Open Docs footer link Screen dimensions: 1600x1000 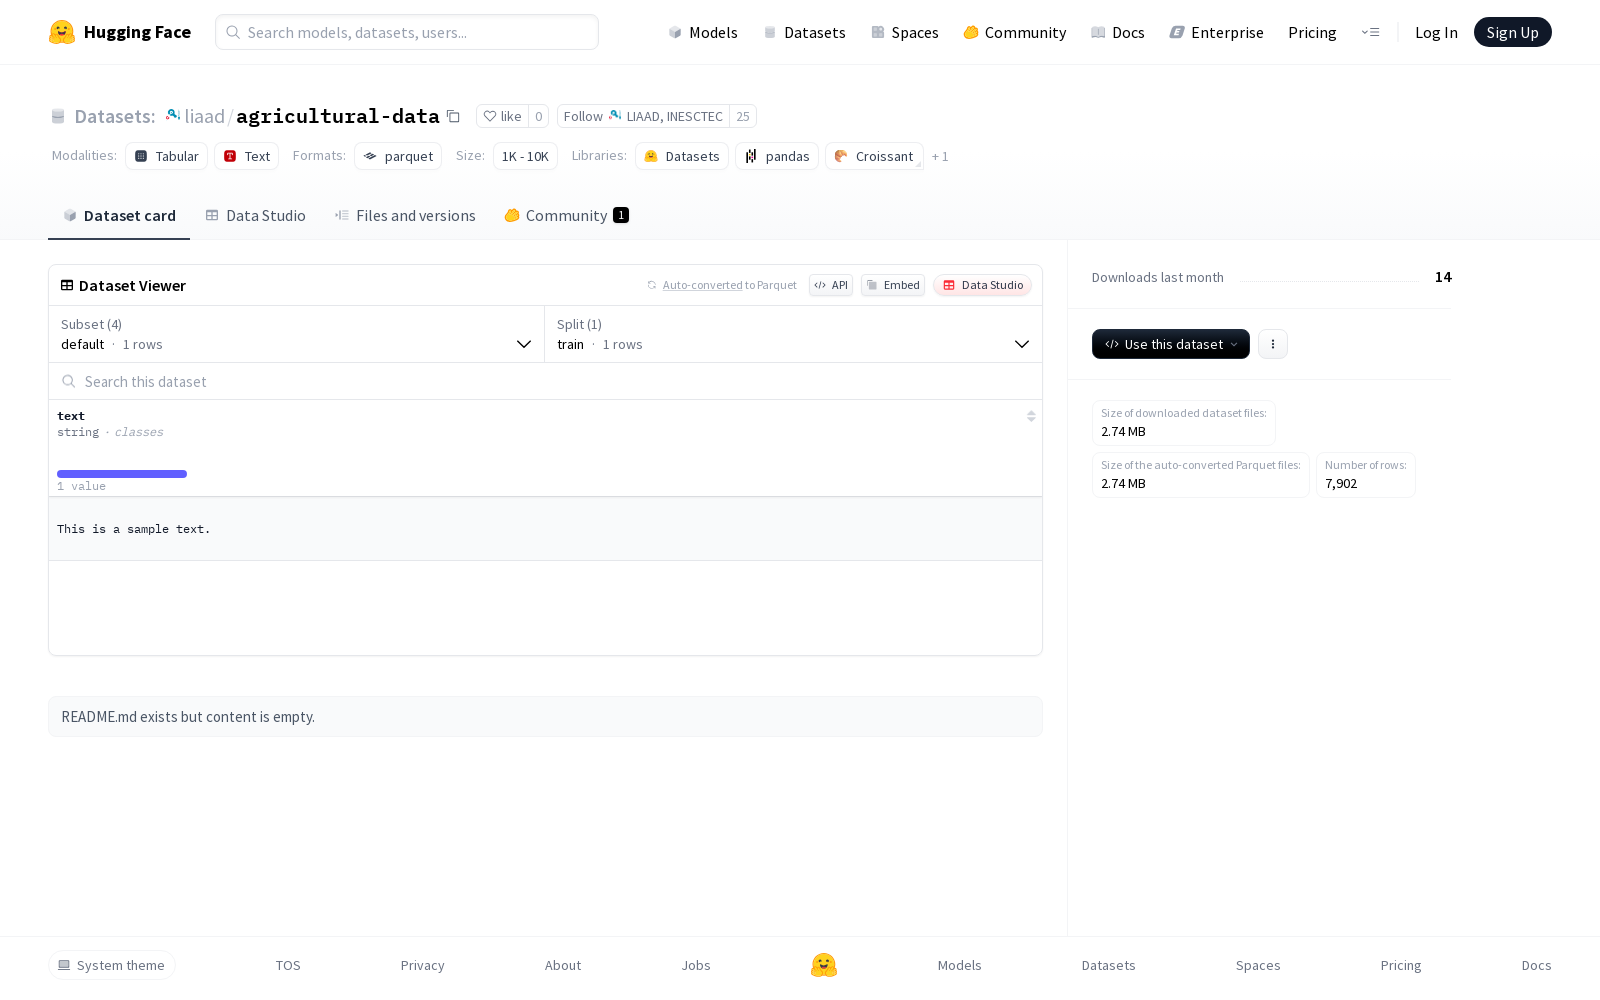[1537, 965]
